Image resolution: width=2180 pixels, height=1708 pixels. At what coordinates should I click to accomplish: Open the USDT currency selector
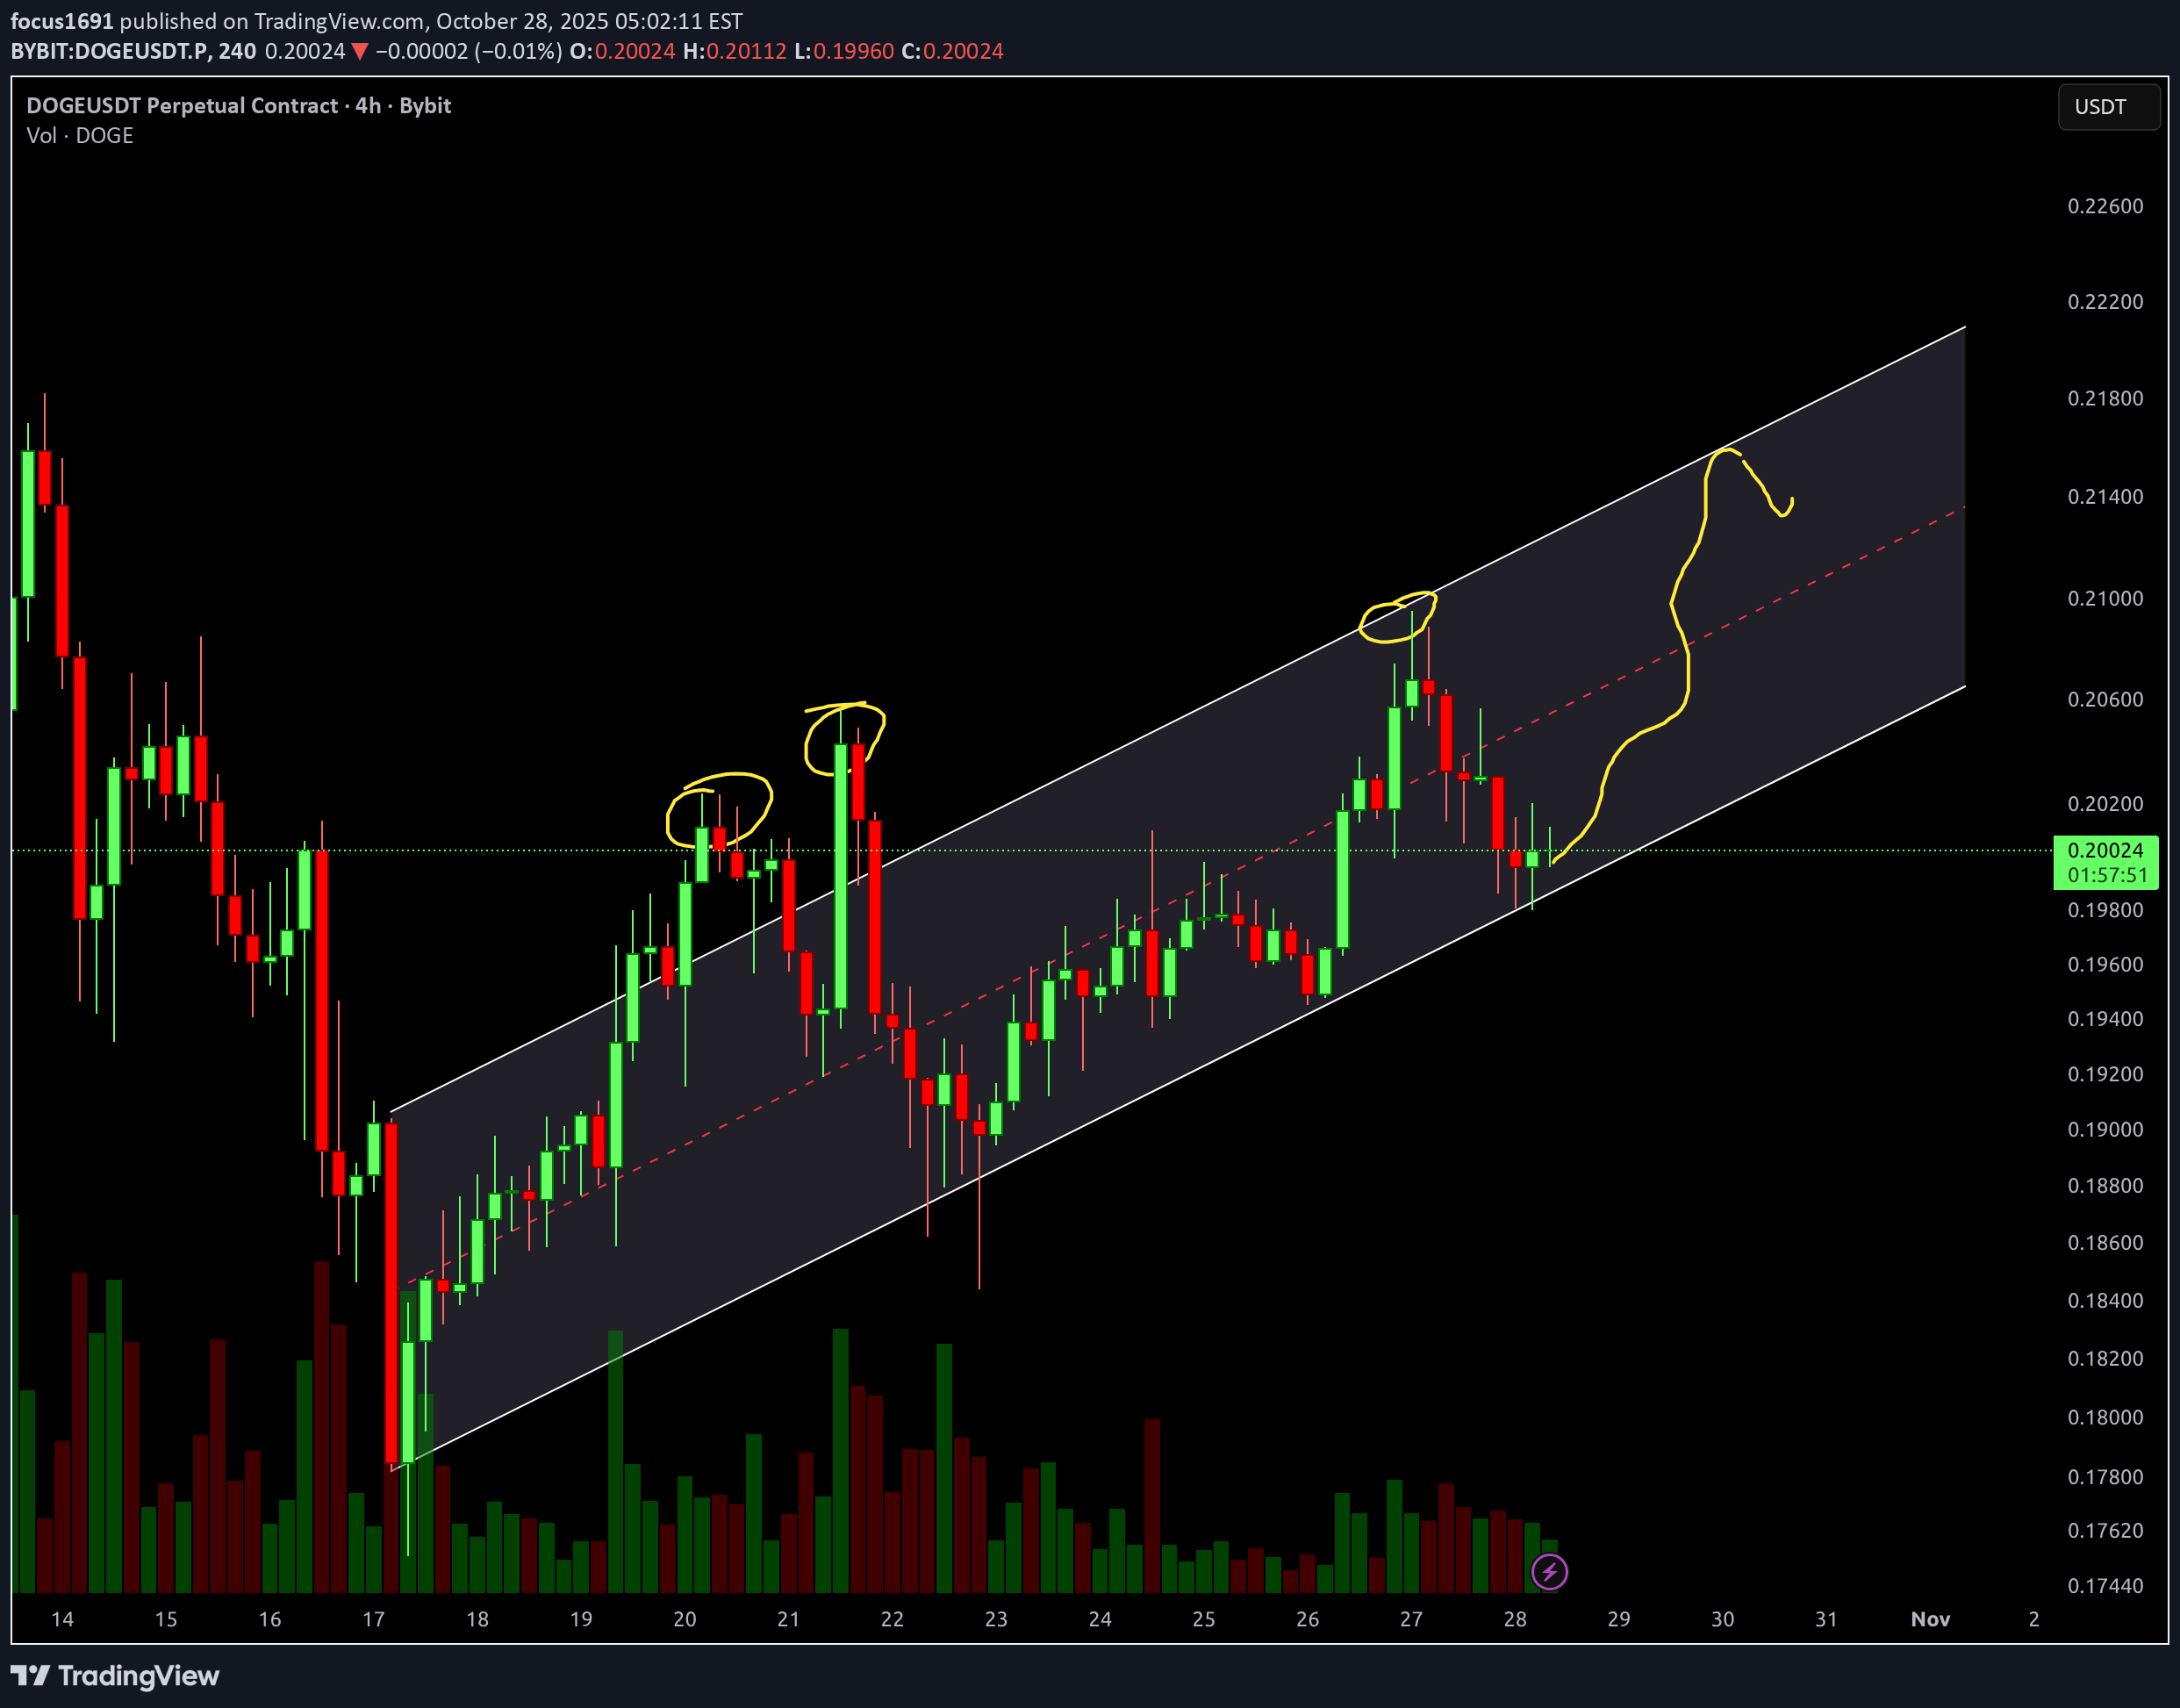(x=2108, y=107)
